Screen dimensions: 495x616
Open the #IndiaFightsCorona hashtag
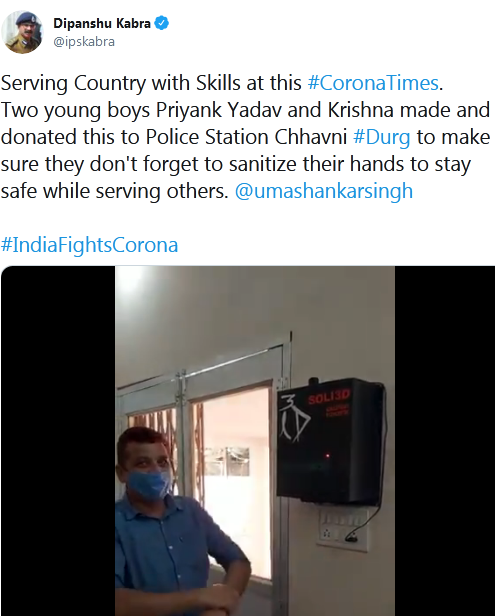tap(89, 245)
